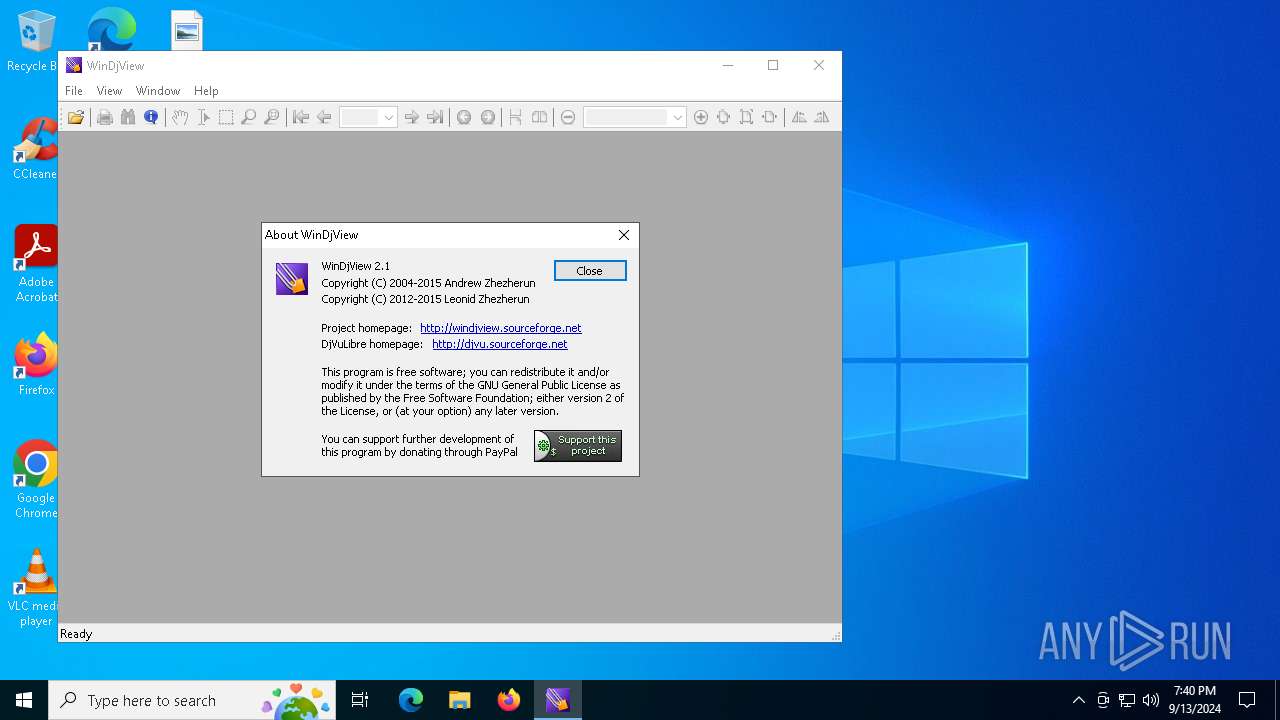This screenshot has height=720, width=1280.
Task: Open the View menu
Action: pyautogui.click(x=109, y=91)
